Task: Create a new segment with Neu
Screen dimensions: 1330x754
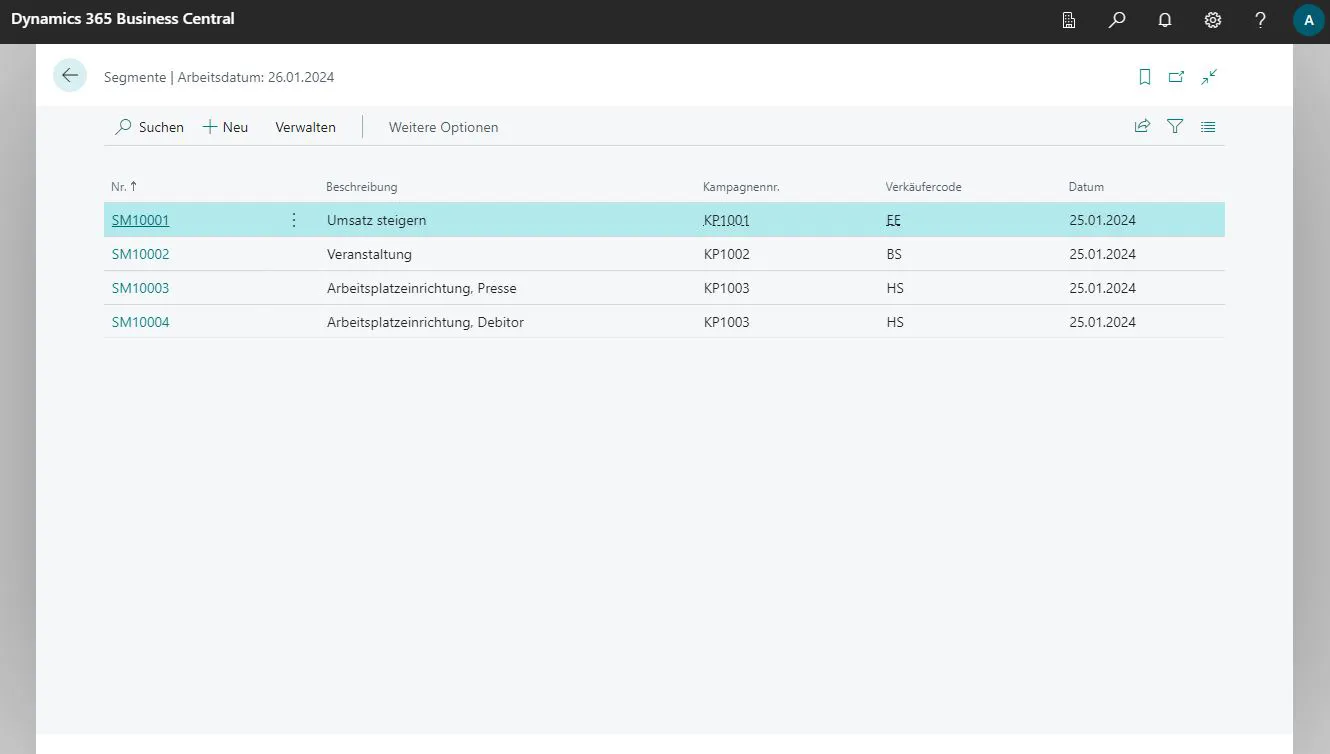Action: click(x=225, y=127)
